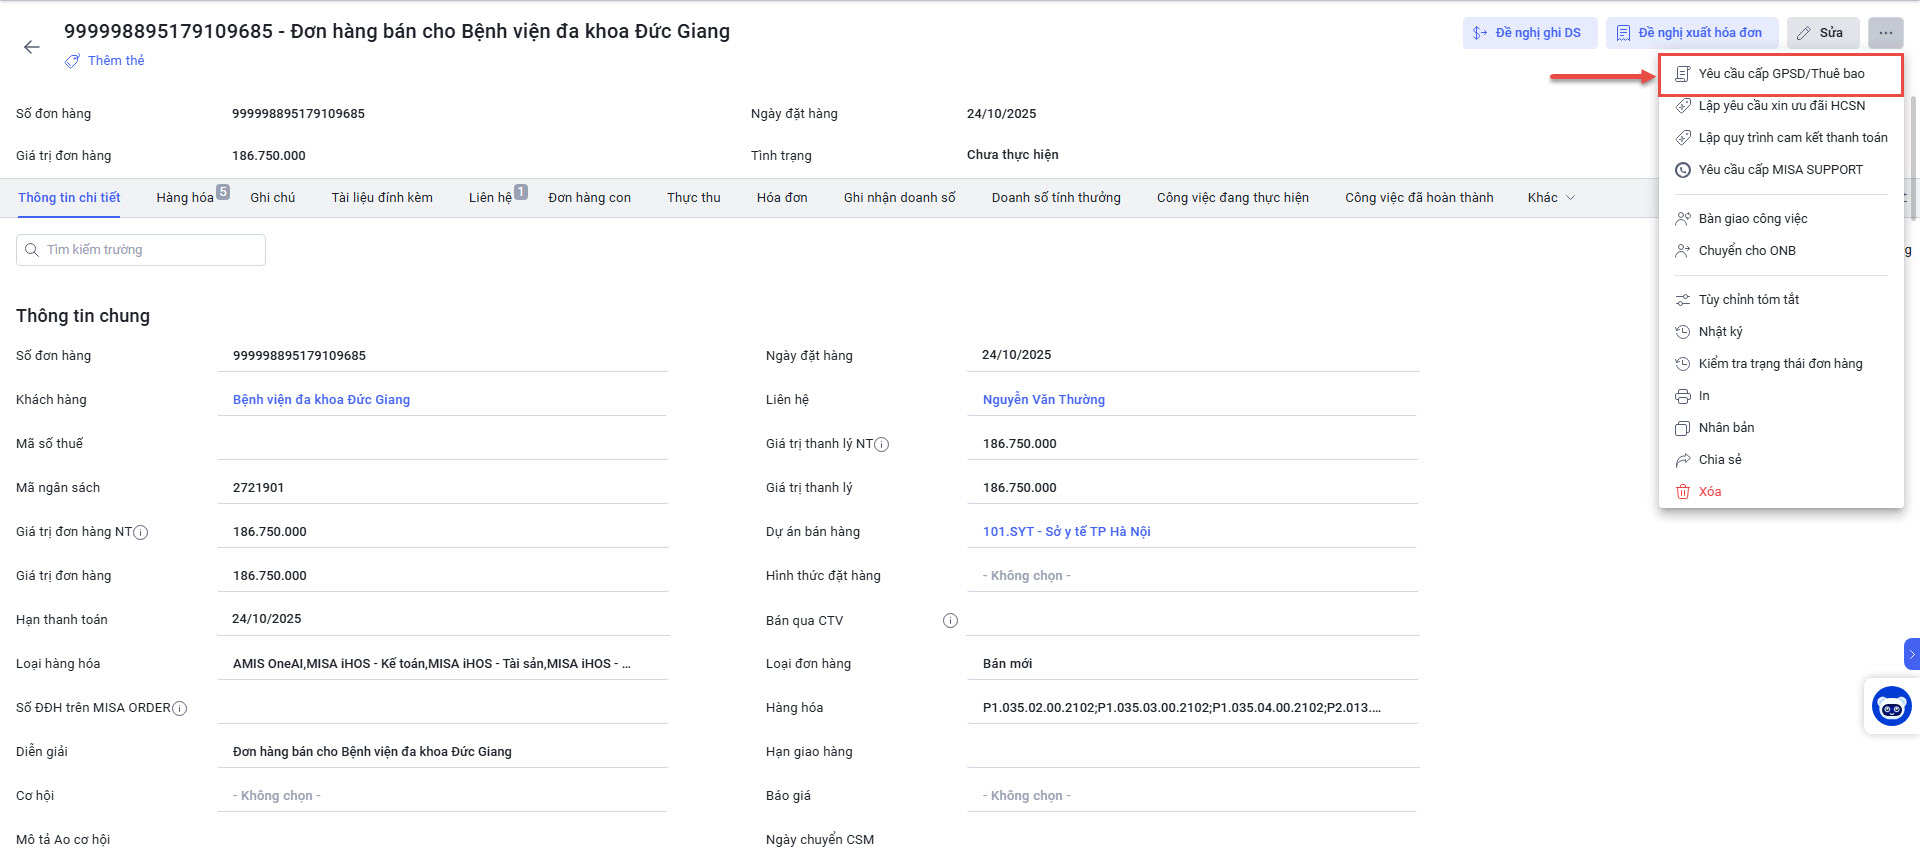1920x852 pixels.
Task: Click info icon beside Giá trị đơn hàng NT
Action: click(x=141, y=533)
